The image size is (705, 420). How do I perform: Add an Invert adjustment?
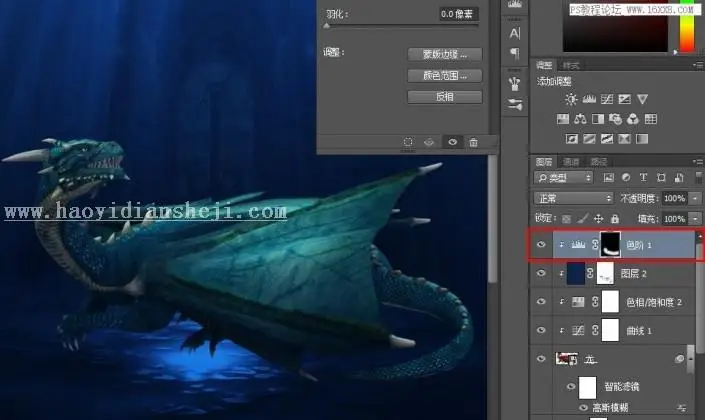(x=571, y=139)
